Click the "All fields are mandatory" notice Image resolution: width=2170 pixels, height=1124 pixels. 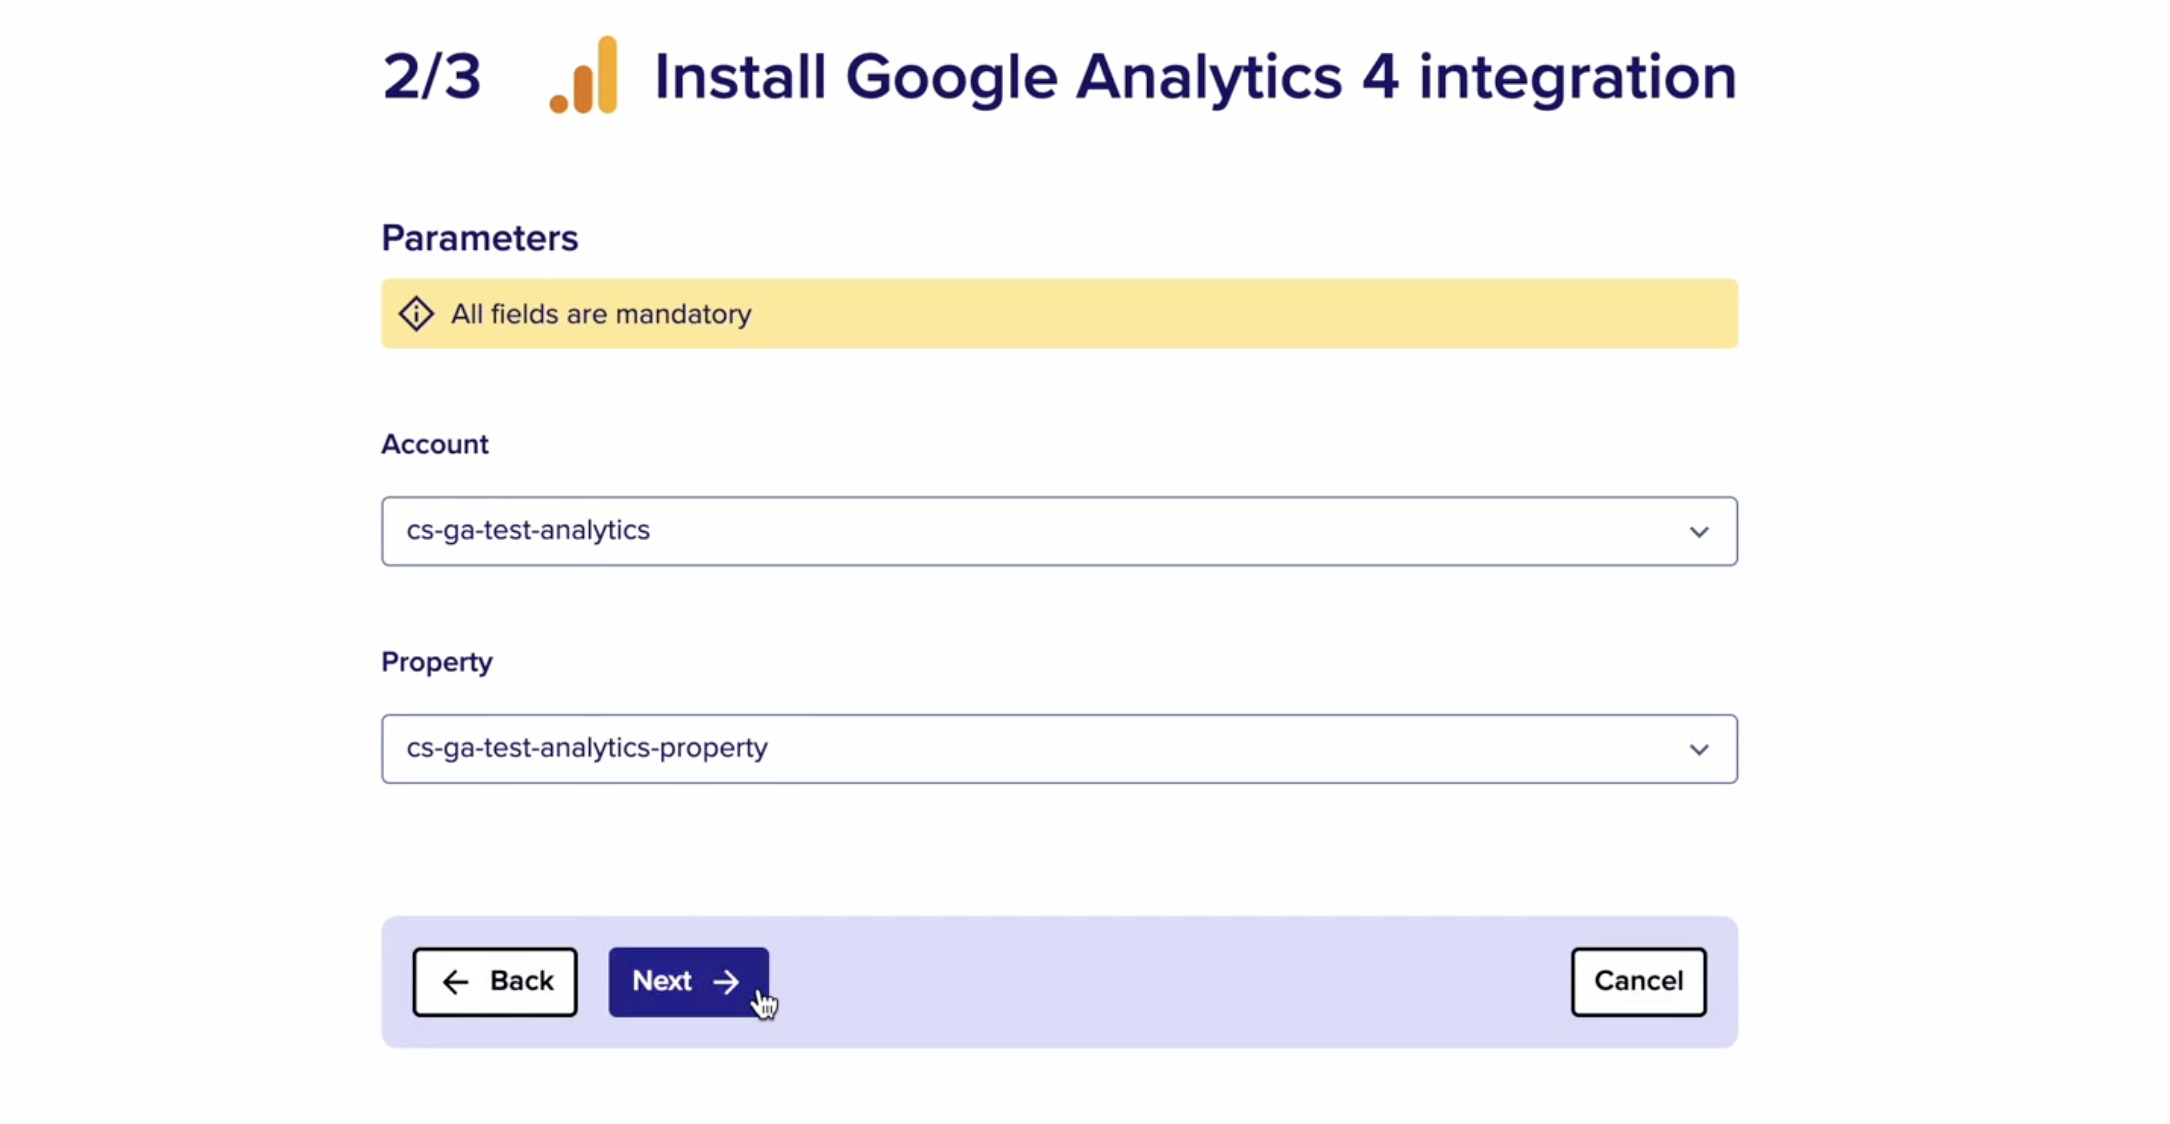1059,314
